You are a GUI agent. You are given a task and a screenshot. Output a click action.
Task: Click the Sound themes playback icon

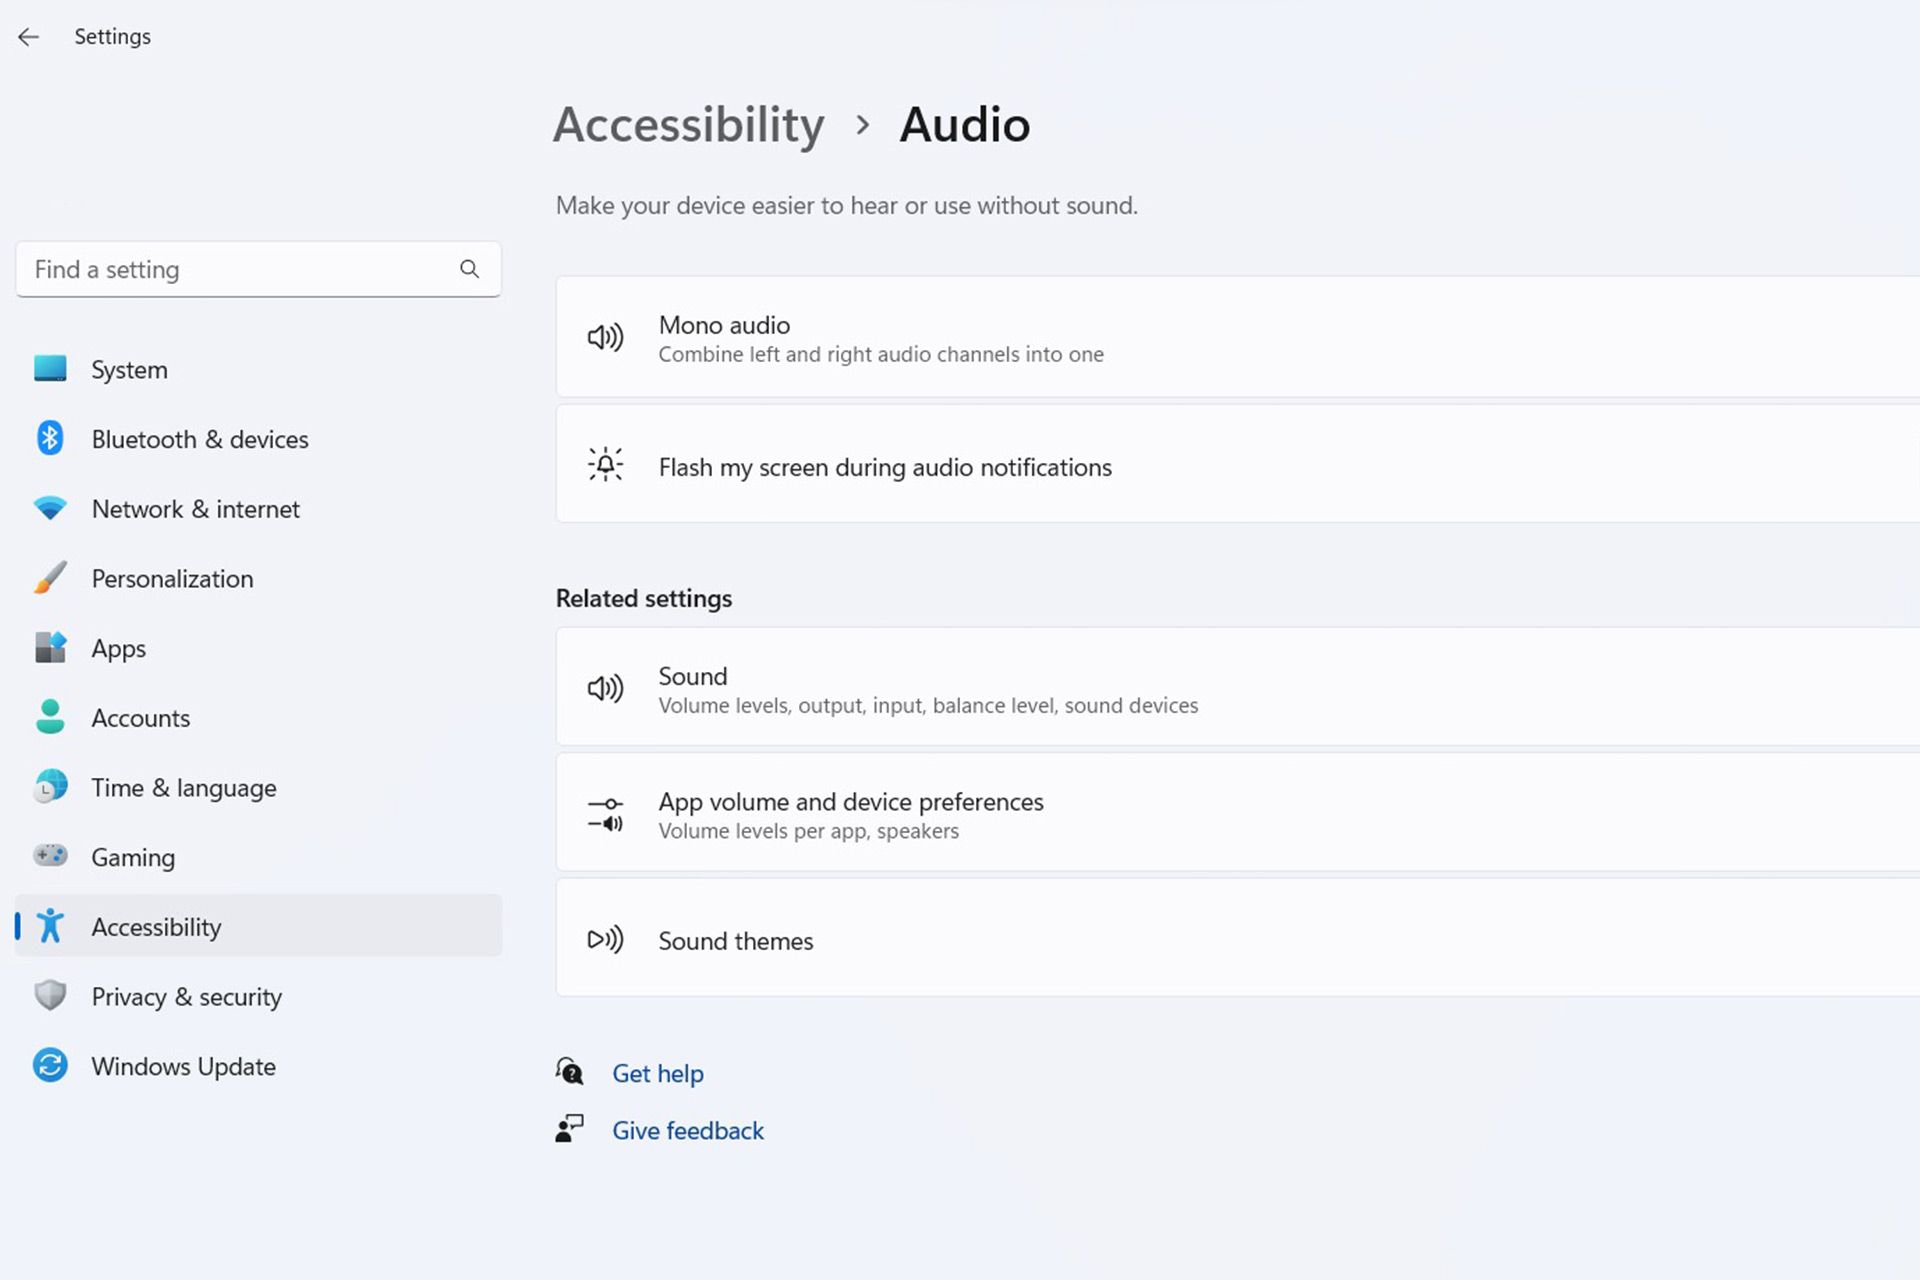(604, 939)
